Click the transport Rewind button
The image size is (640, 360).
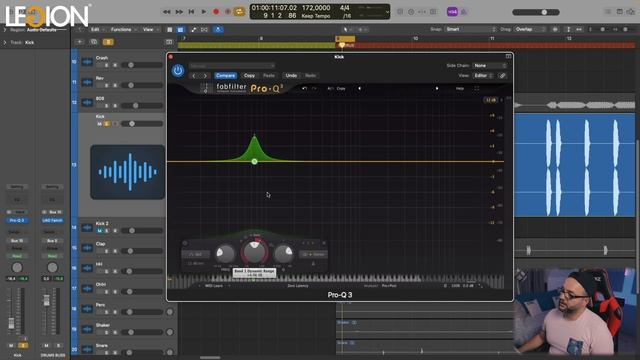tap(167, 12)
